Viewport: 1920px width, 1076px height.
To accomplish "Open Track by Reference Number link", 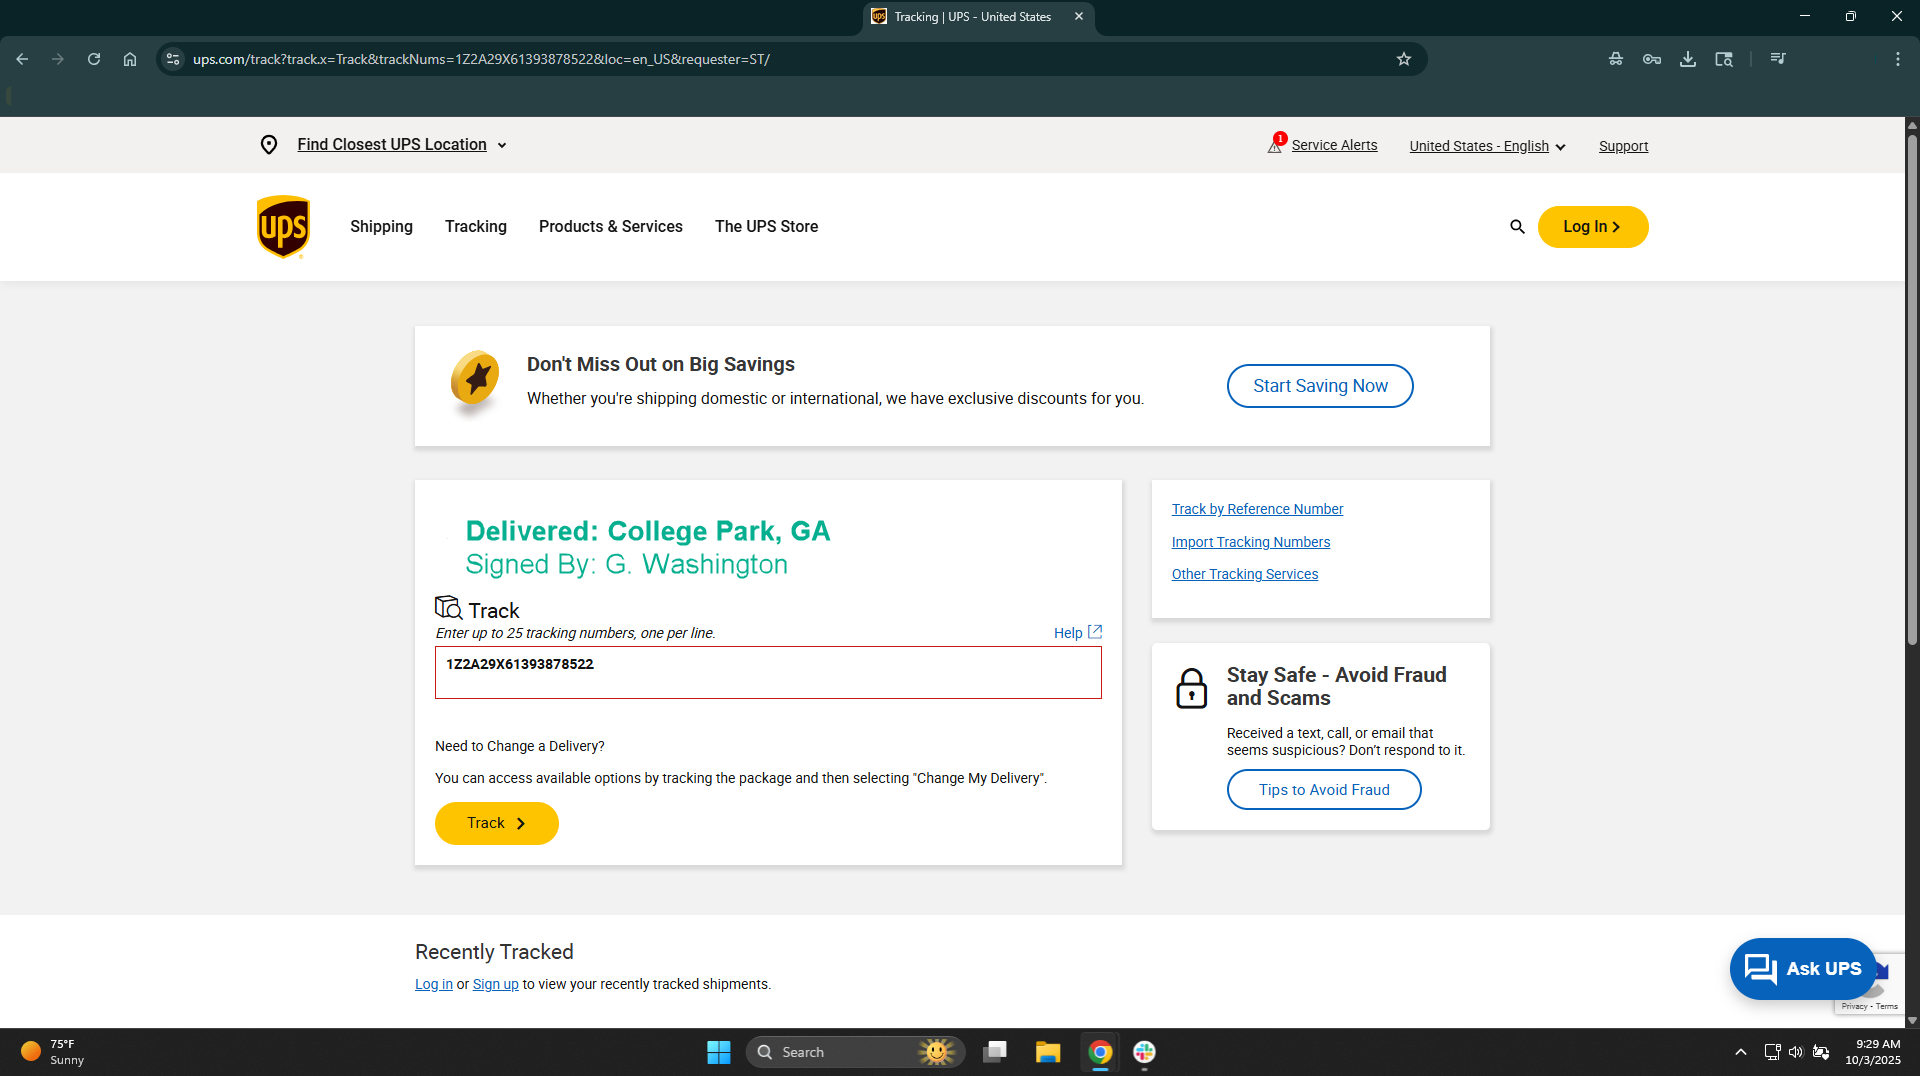I will click(1257, 509).
